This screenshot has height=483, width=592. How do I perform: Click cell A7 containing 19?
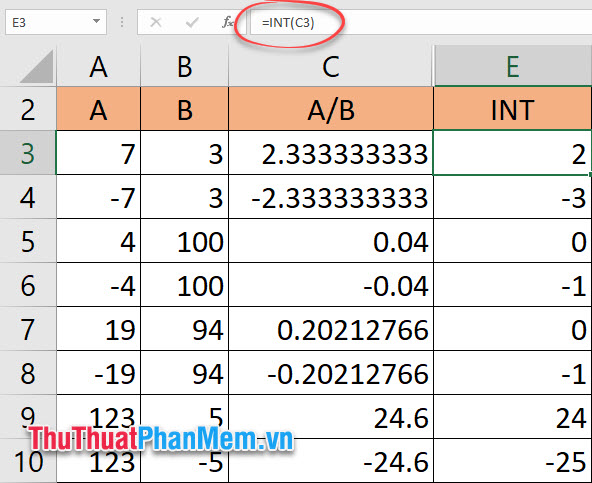pos(99,329)
